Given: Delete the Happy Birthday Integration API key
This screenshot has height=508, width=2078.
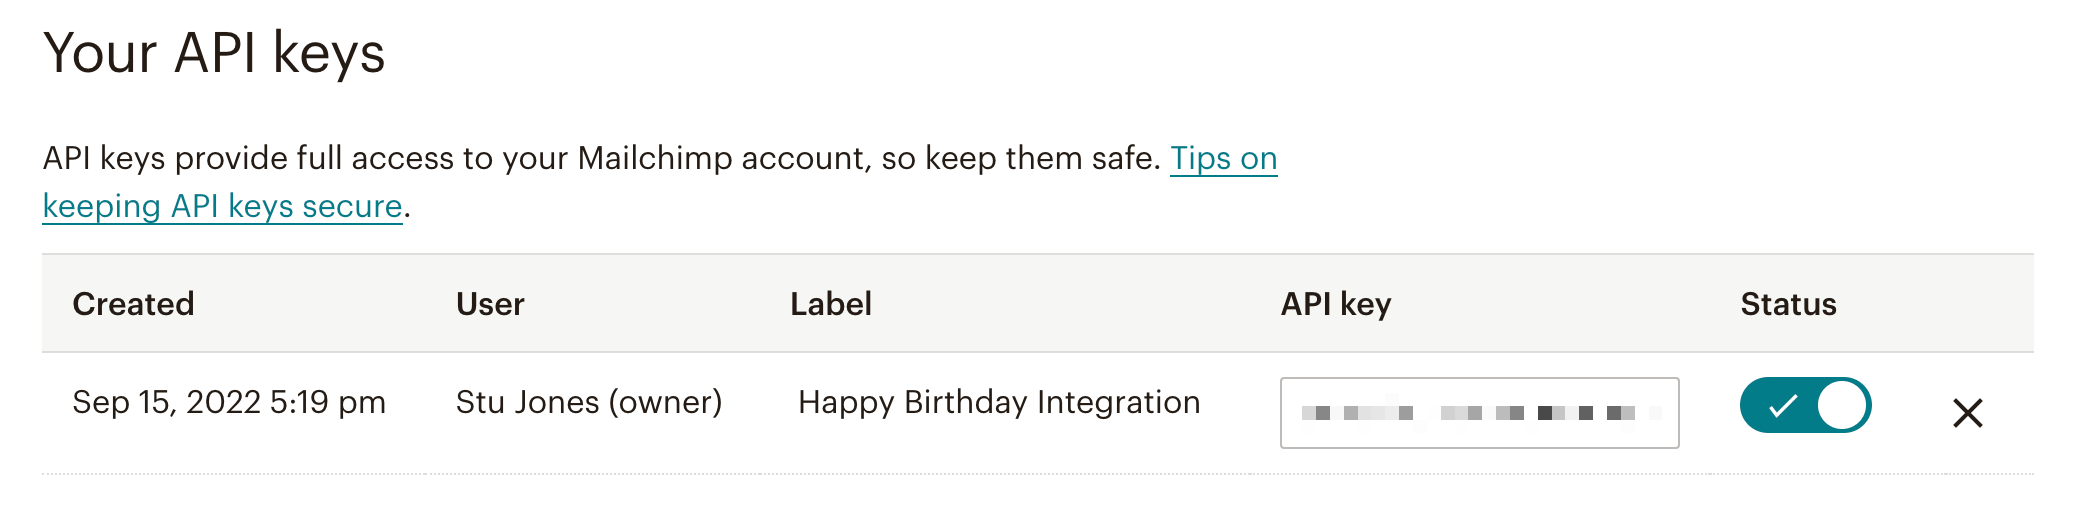Looking at the screenshot, I should [x=1967, y=413].
